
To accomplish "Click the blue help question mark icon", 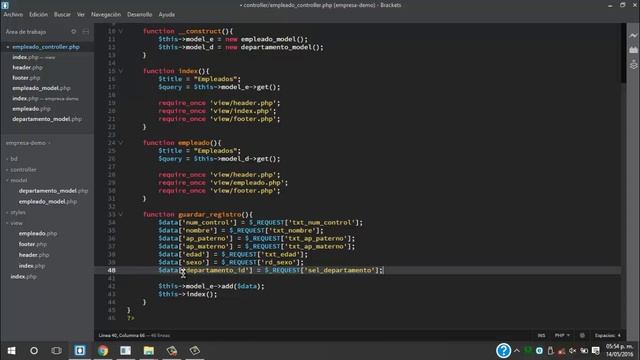I will 503,351.
